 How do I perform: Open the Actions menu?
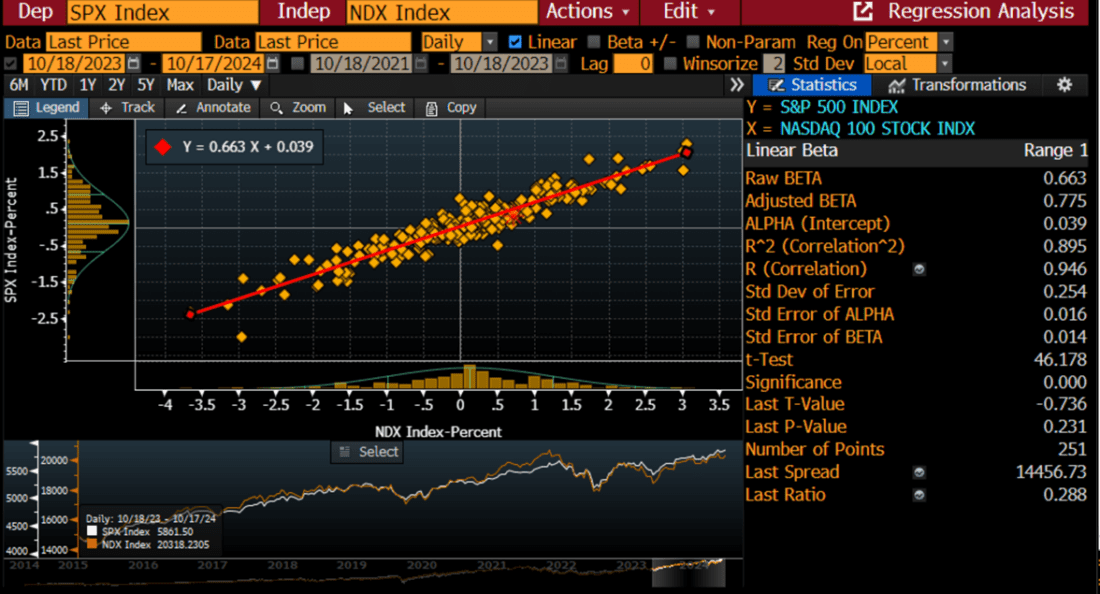587,11
